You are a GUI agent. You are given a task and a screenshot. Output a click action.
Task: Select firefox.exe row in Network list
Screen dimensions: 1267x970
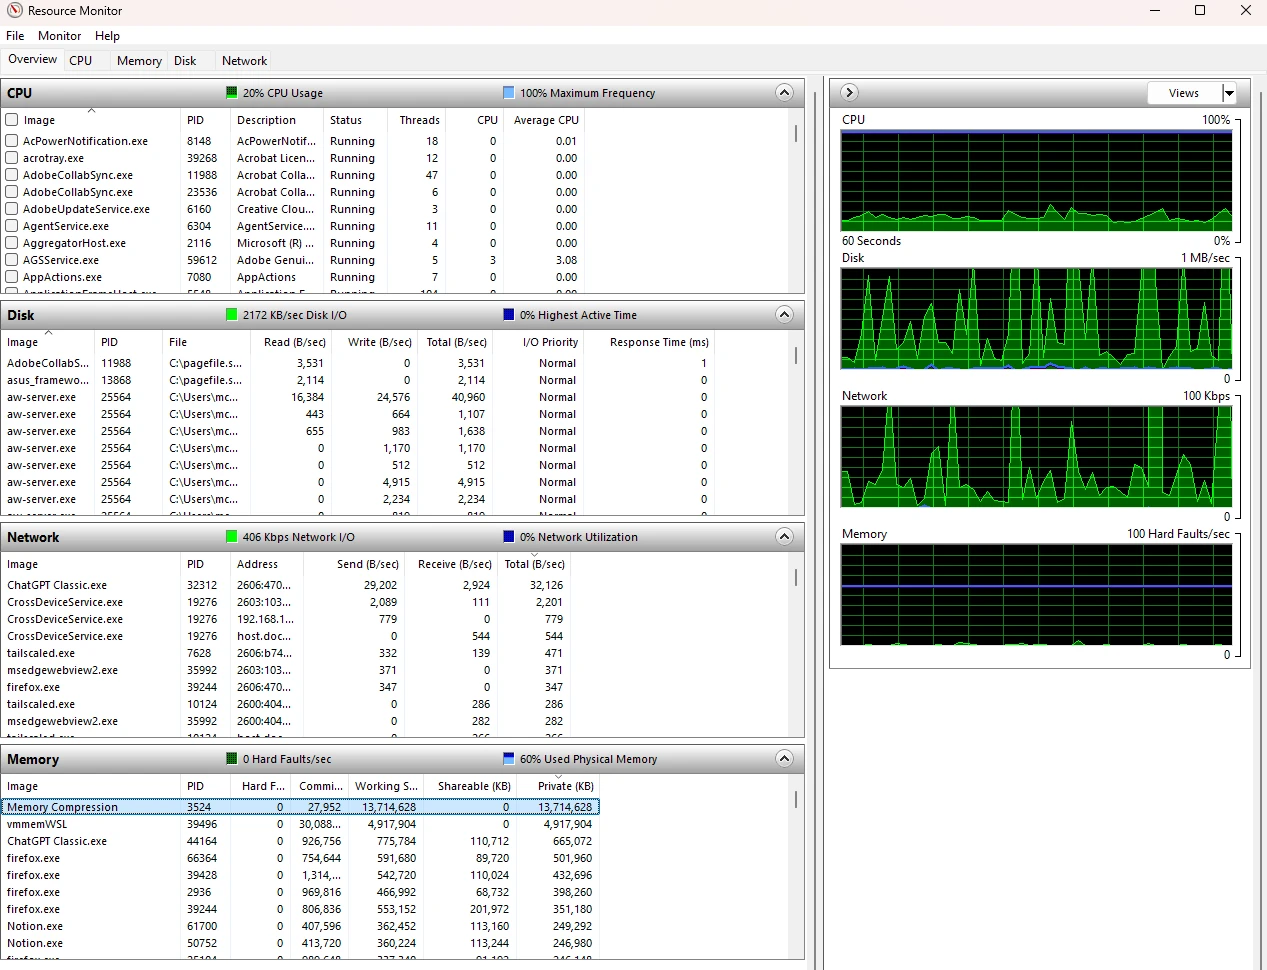[x=285, y=687]
